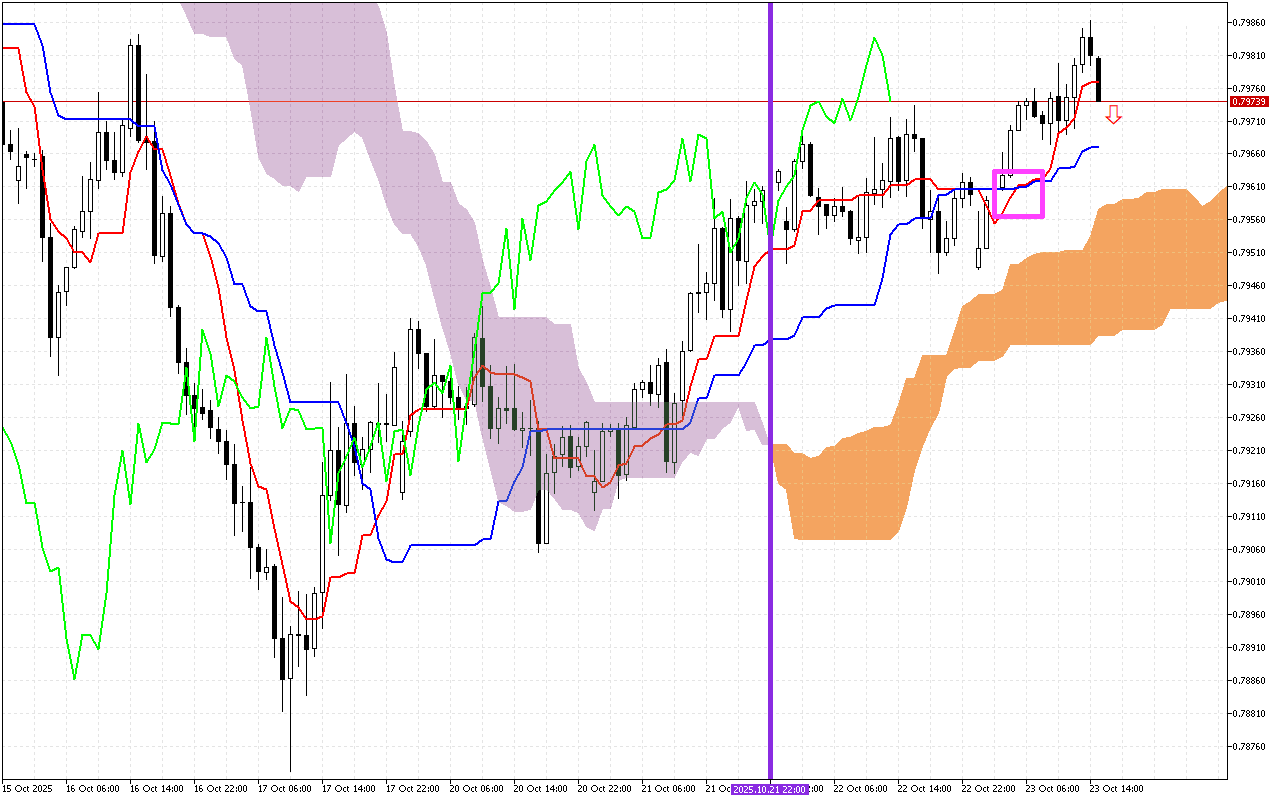The height and width of the screenshot is (800, 1280).
Task: Select the magenta rectangle highlight on the chart
Action: [x=1018, y=172]
